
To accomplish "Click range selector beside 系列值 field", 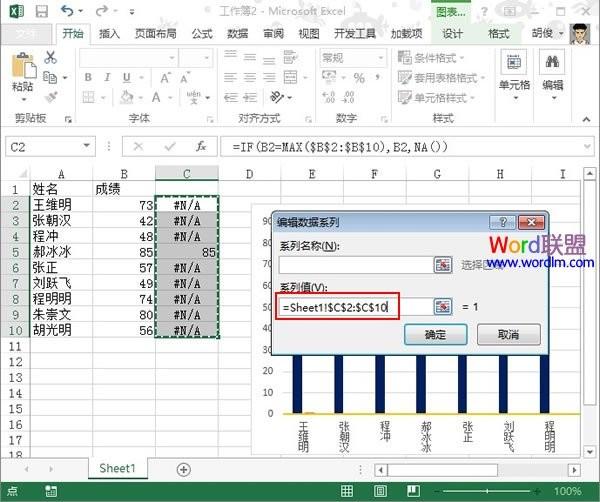I will [443, 306].
